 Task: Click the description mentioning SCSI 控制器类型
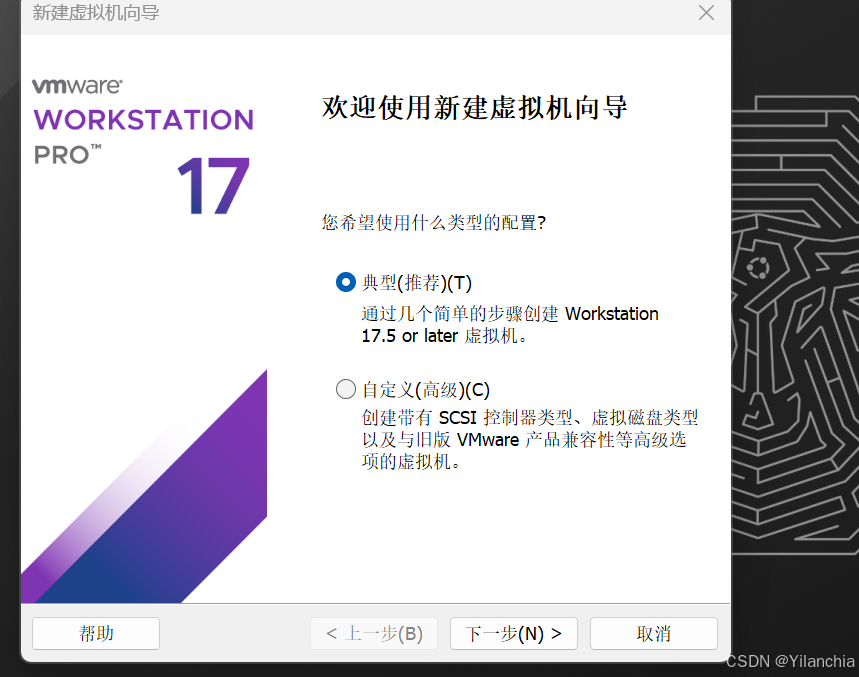pos(529,440)
